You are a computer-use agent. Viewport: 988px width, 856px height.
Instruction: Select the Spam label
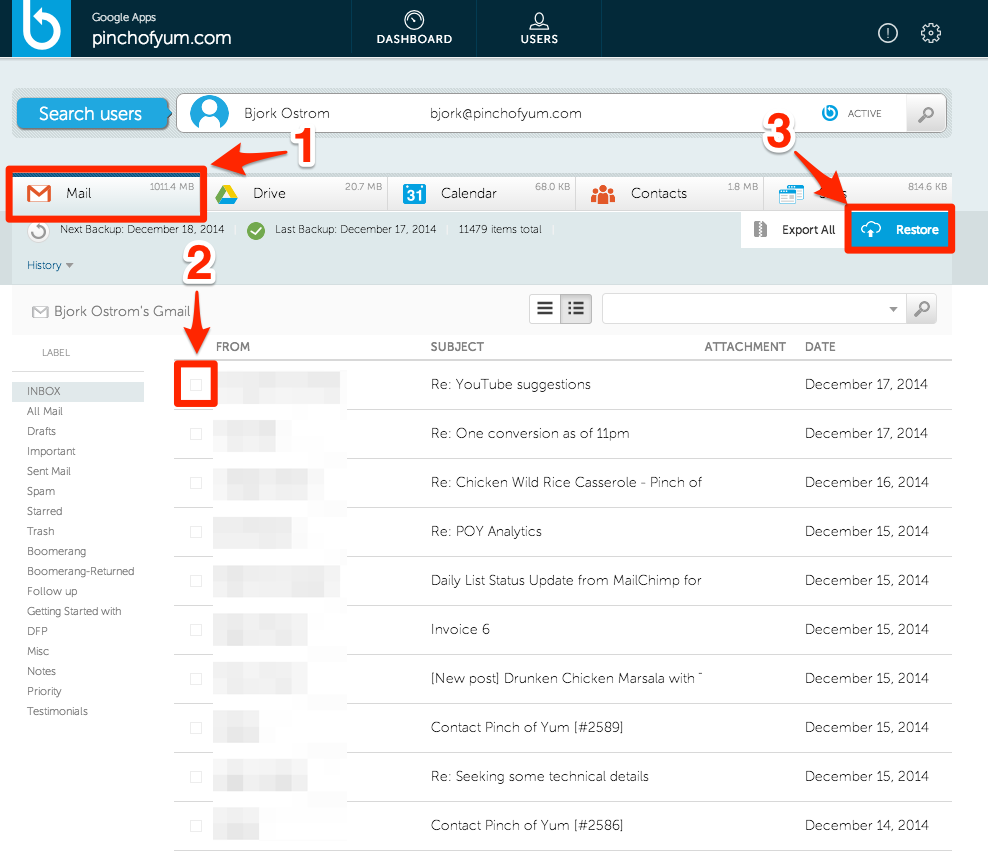tap(41, 491)
